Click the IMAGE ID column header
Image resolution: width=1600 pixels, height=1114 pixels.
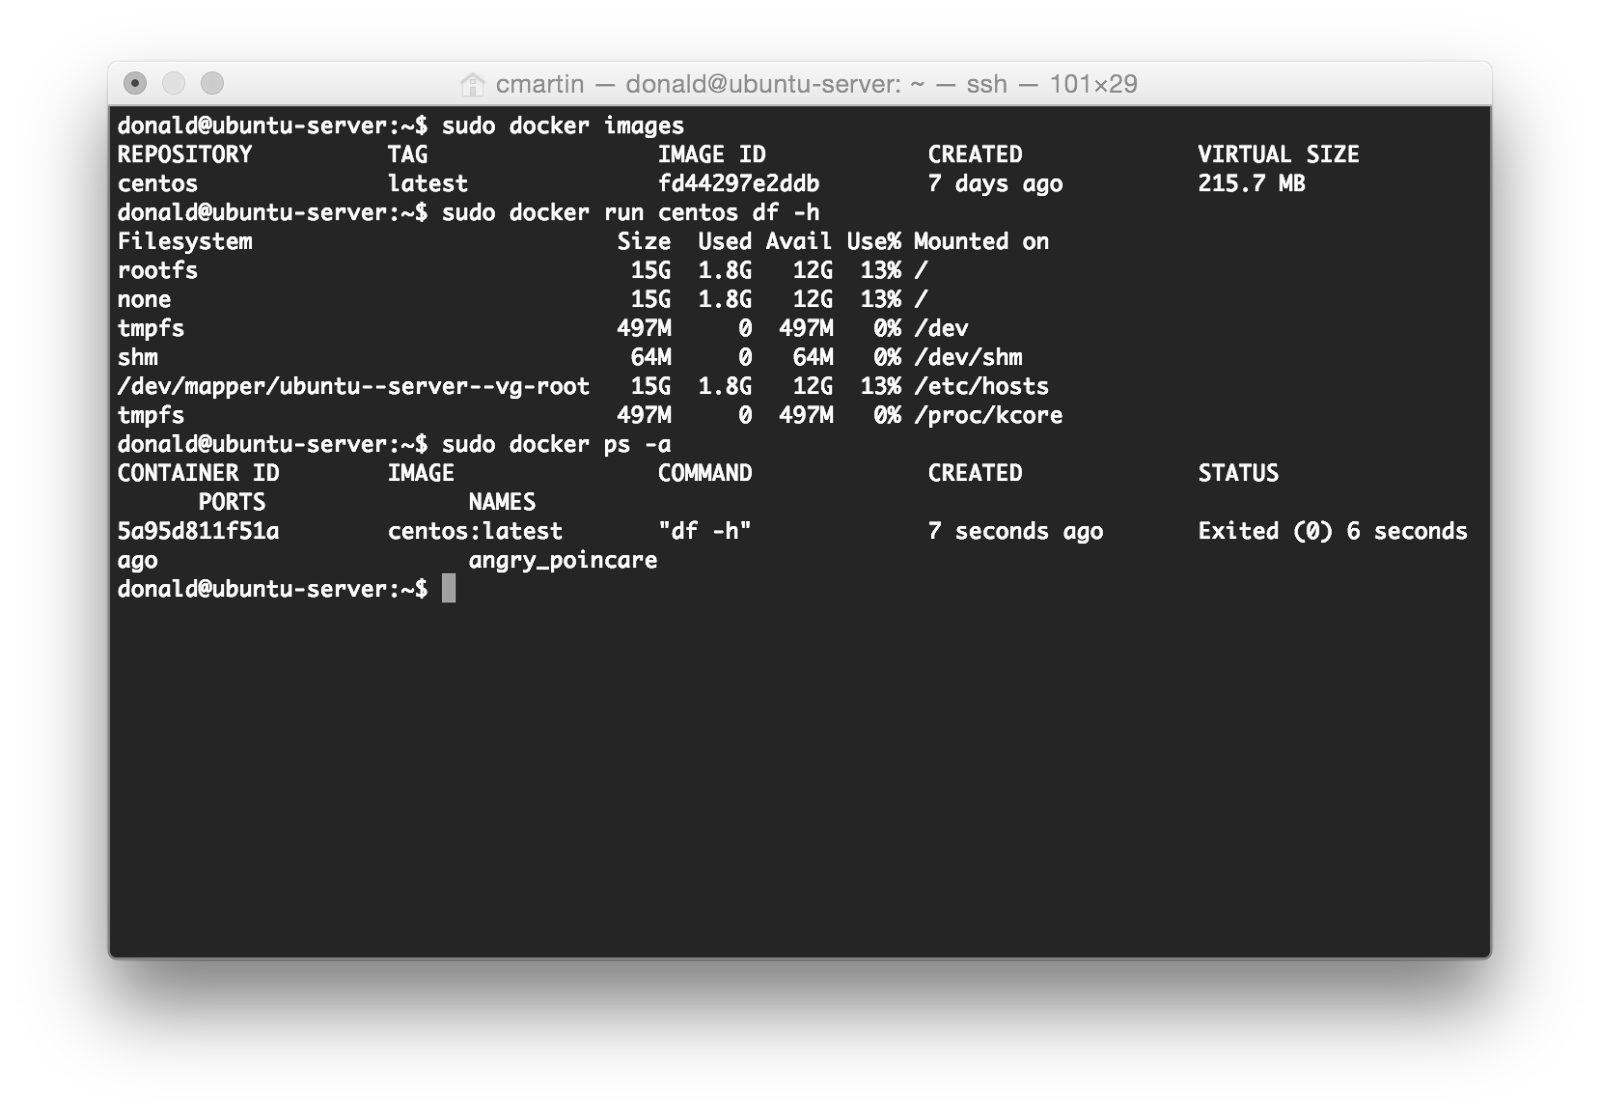[711, 155]
